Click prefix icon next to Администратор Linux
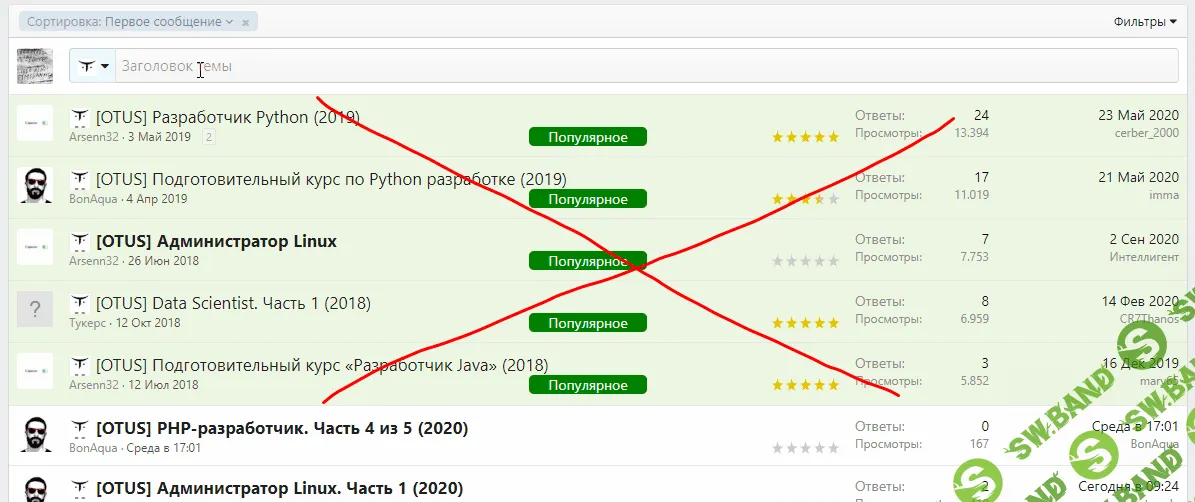Image resolution: width=1195 pixels, height=502 pixels. coord(80,241)
